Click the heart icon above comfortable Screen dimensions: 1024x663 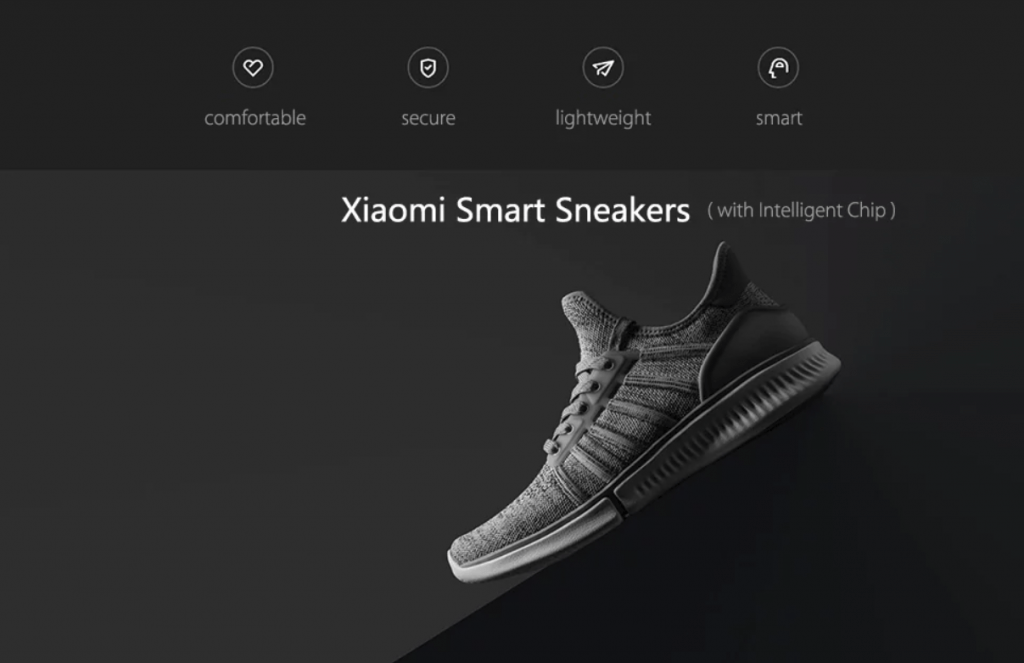click(x=253, y=67)
